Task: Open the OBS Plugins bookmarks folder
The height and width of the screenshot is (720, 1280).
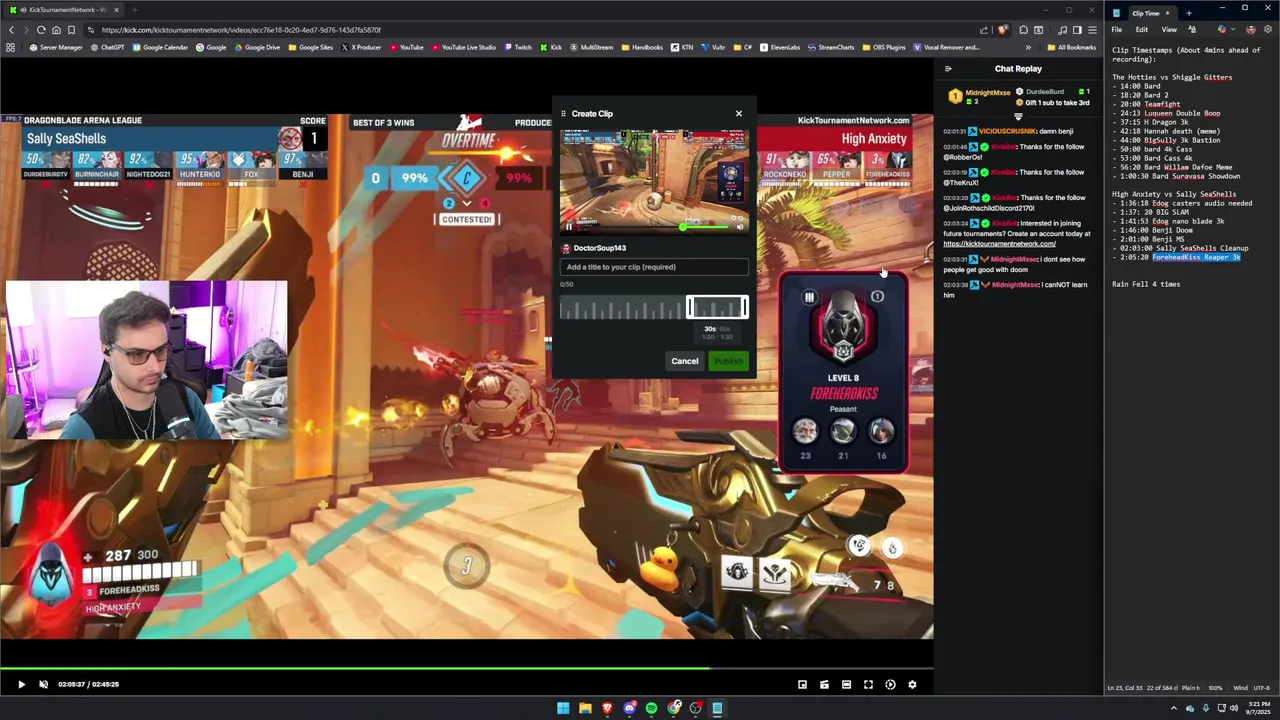Action: click(883, 47)
